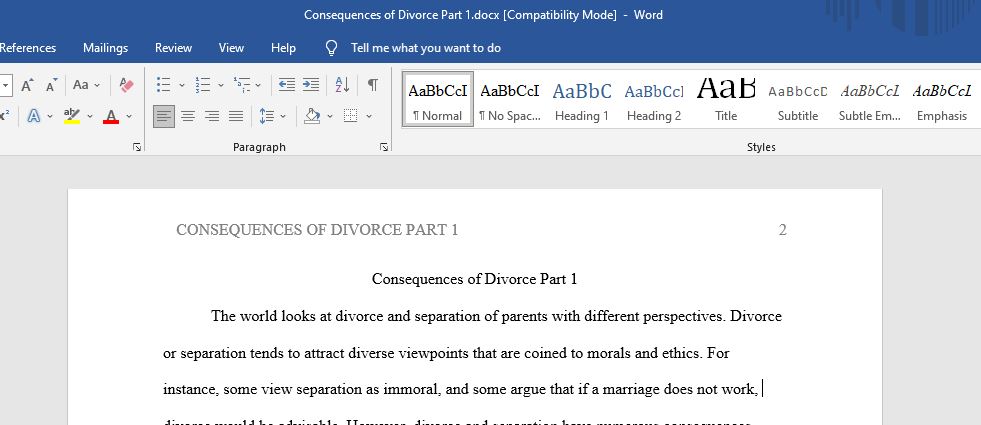This screenshot has height=425, width=981.
Task: Apply the Subtitle style
Action: pos(798,99)
